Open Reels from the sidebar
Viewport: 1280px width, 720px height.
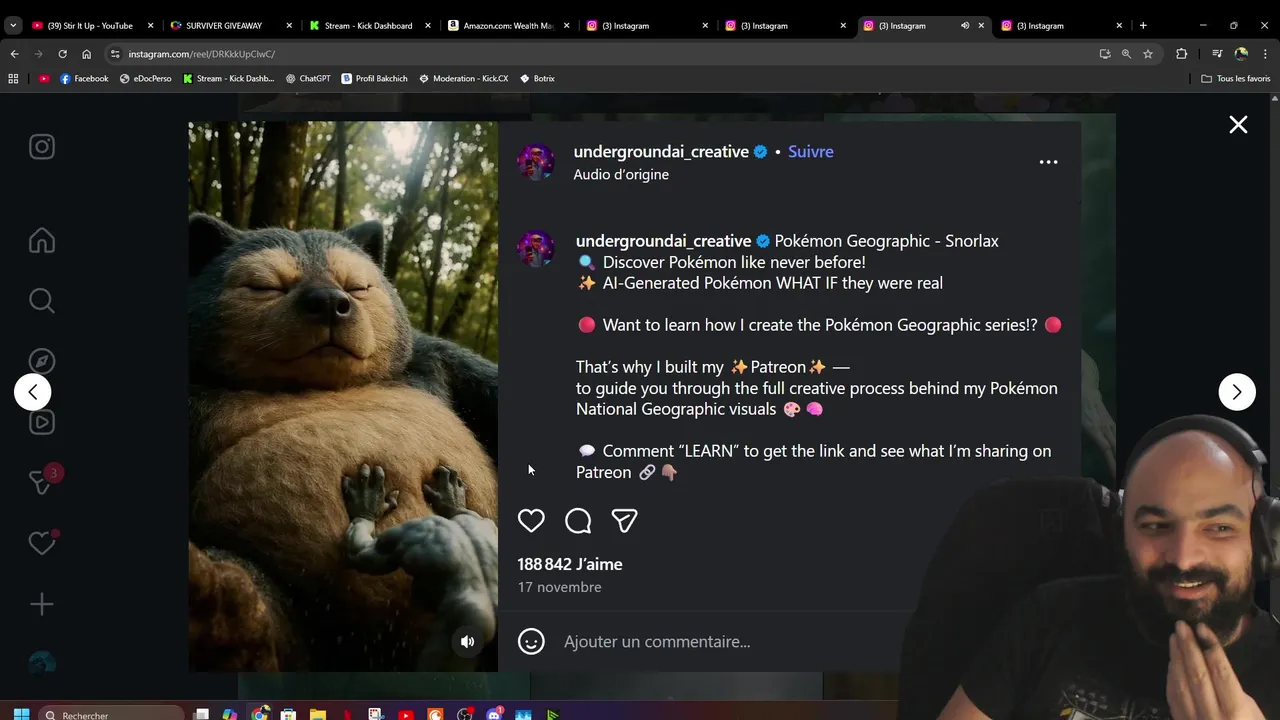point(42,422)
